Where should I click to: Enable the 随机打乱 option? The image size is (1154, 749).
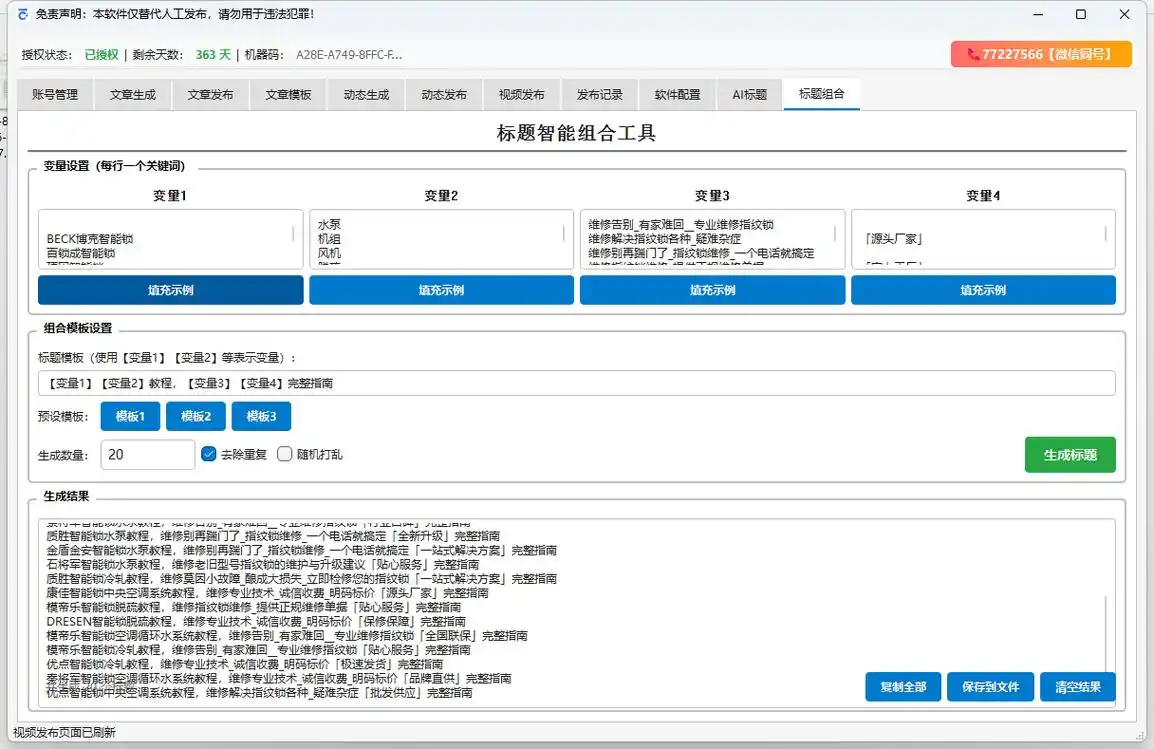286,454
